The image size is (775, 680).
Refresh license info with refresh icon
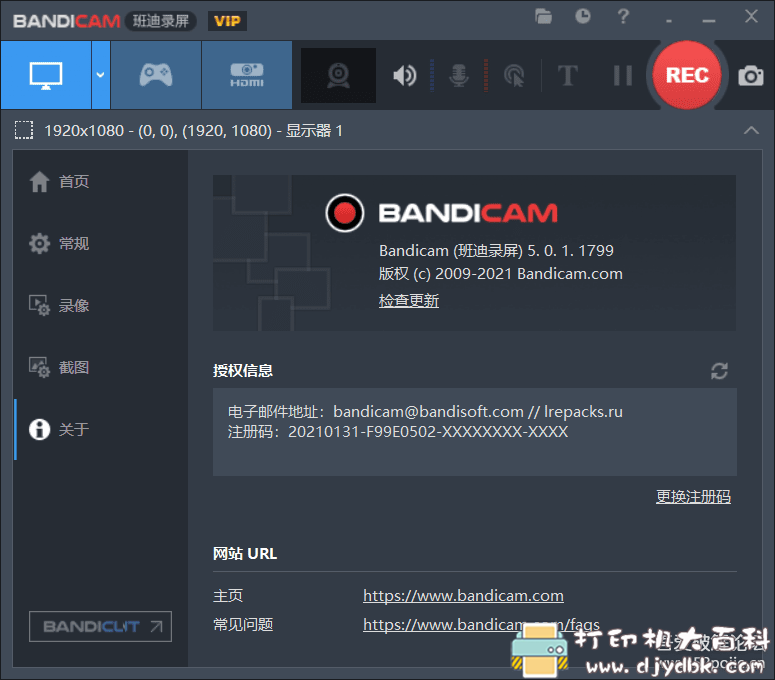click(719, 371)
